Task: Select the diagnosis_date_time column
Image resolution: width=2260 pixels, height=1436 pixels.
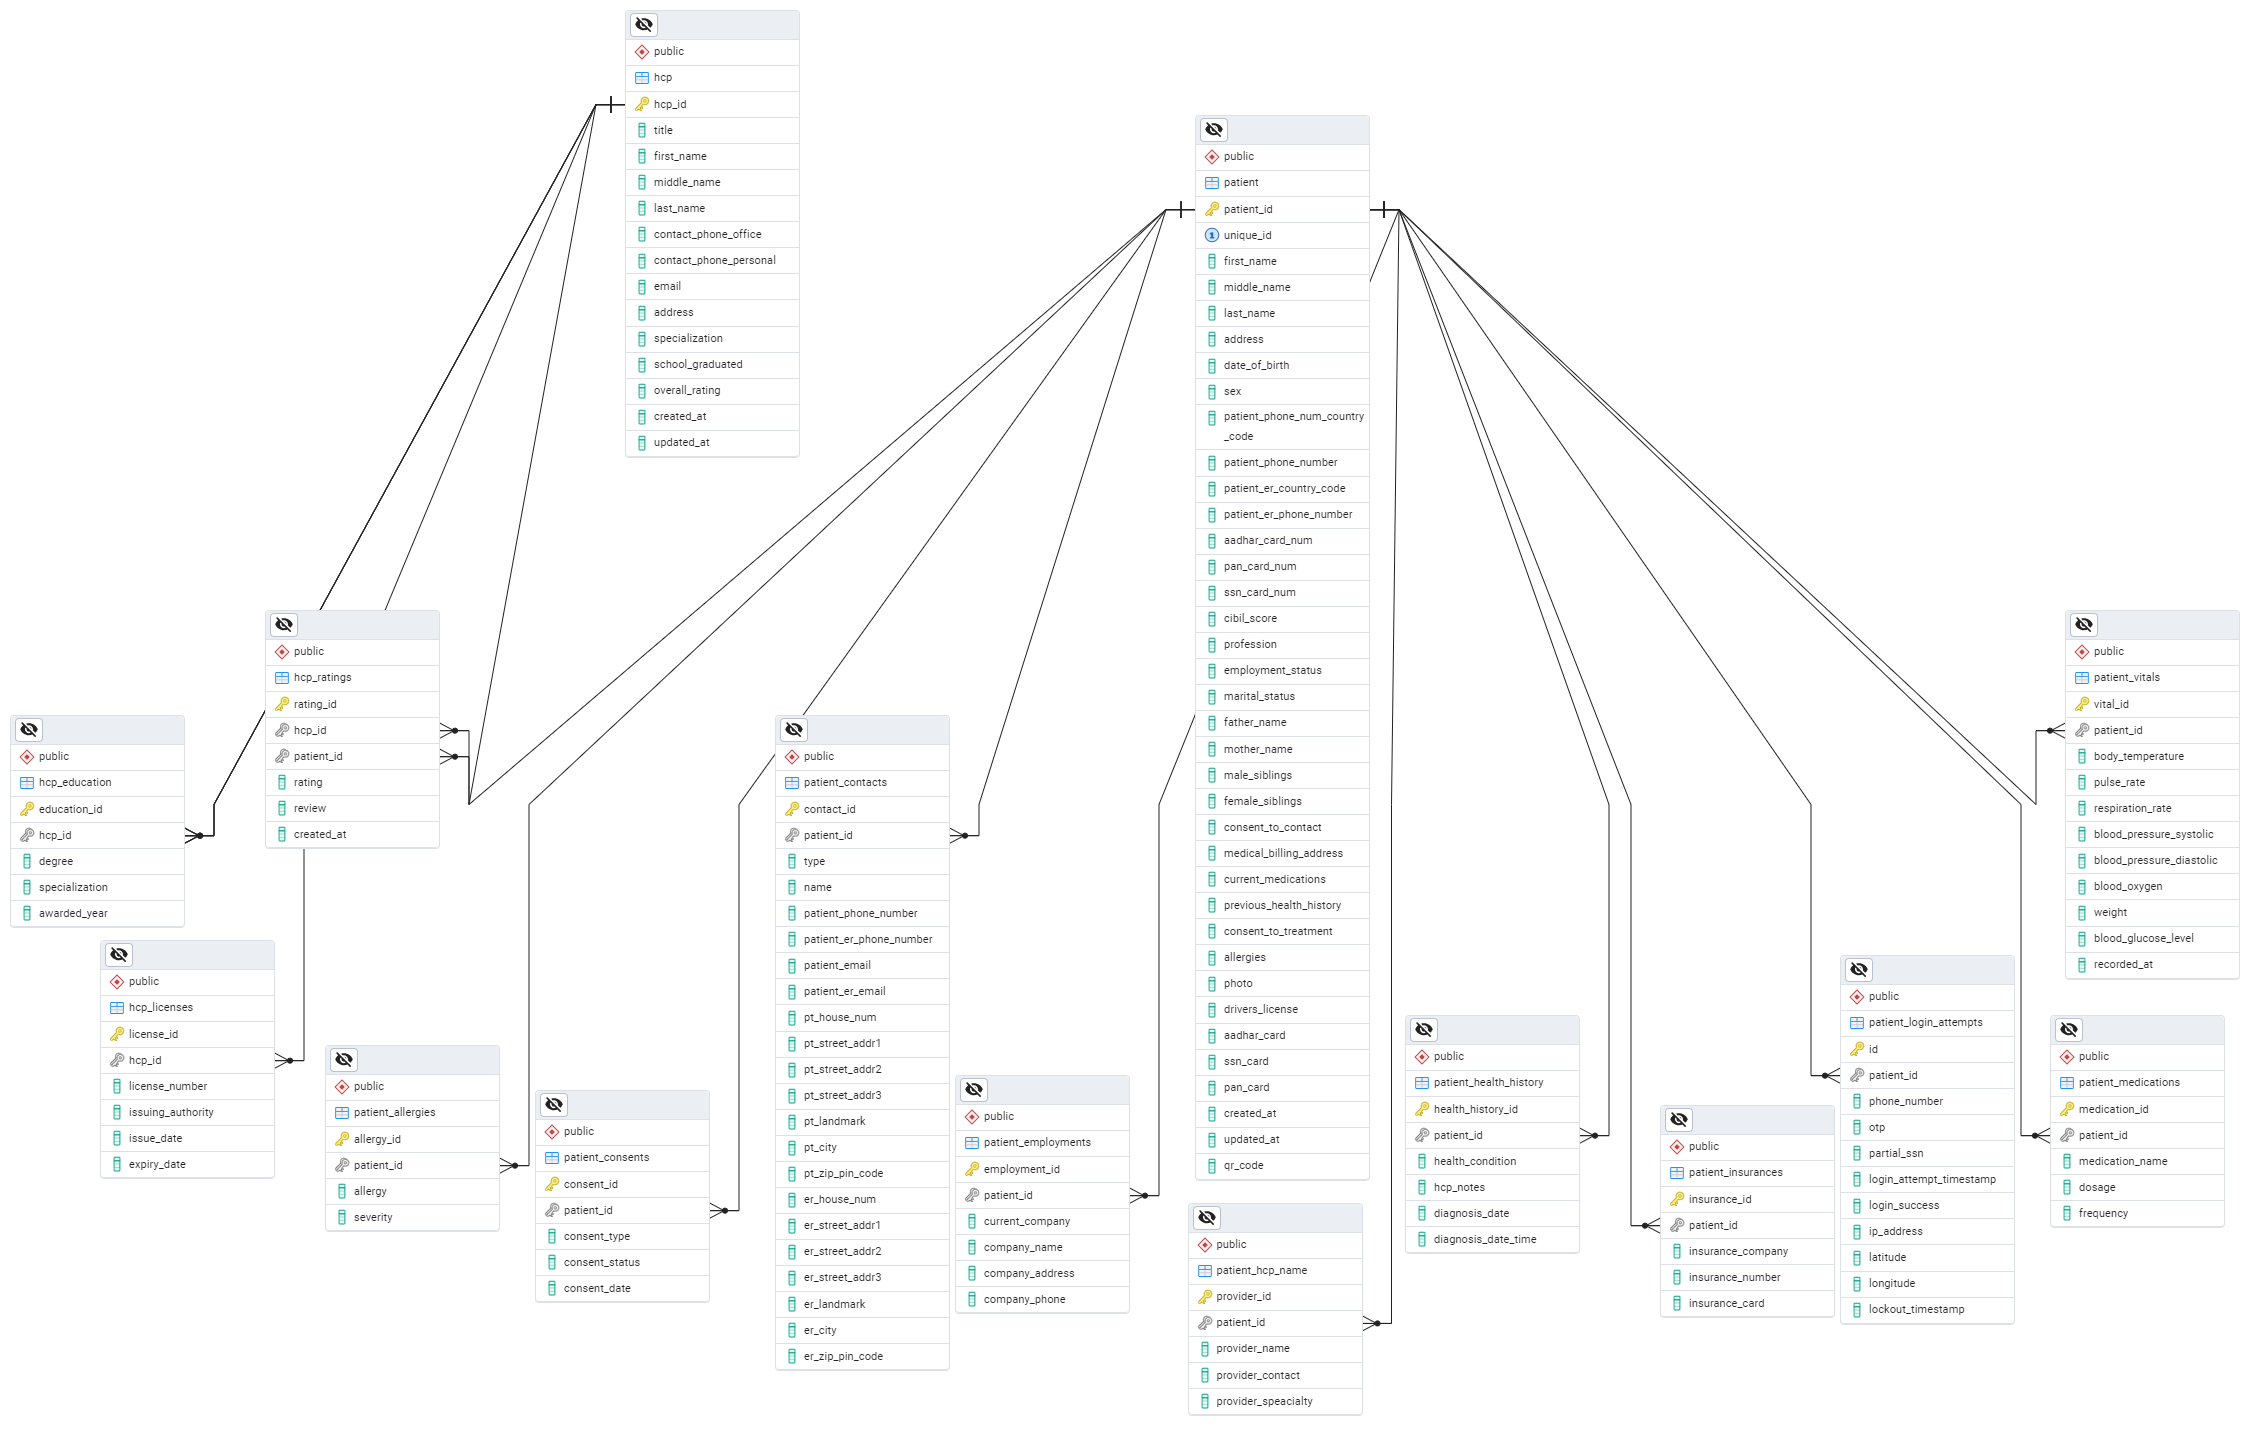Action: [x=1492, y=1240]
